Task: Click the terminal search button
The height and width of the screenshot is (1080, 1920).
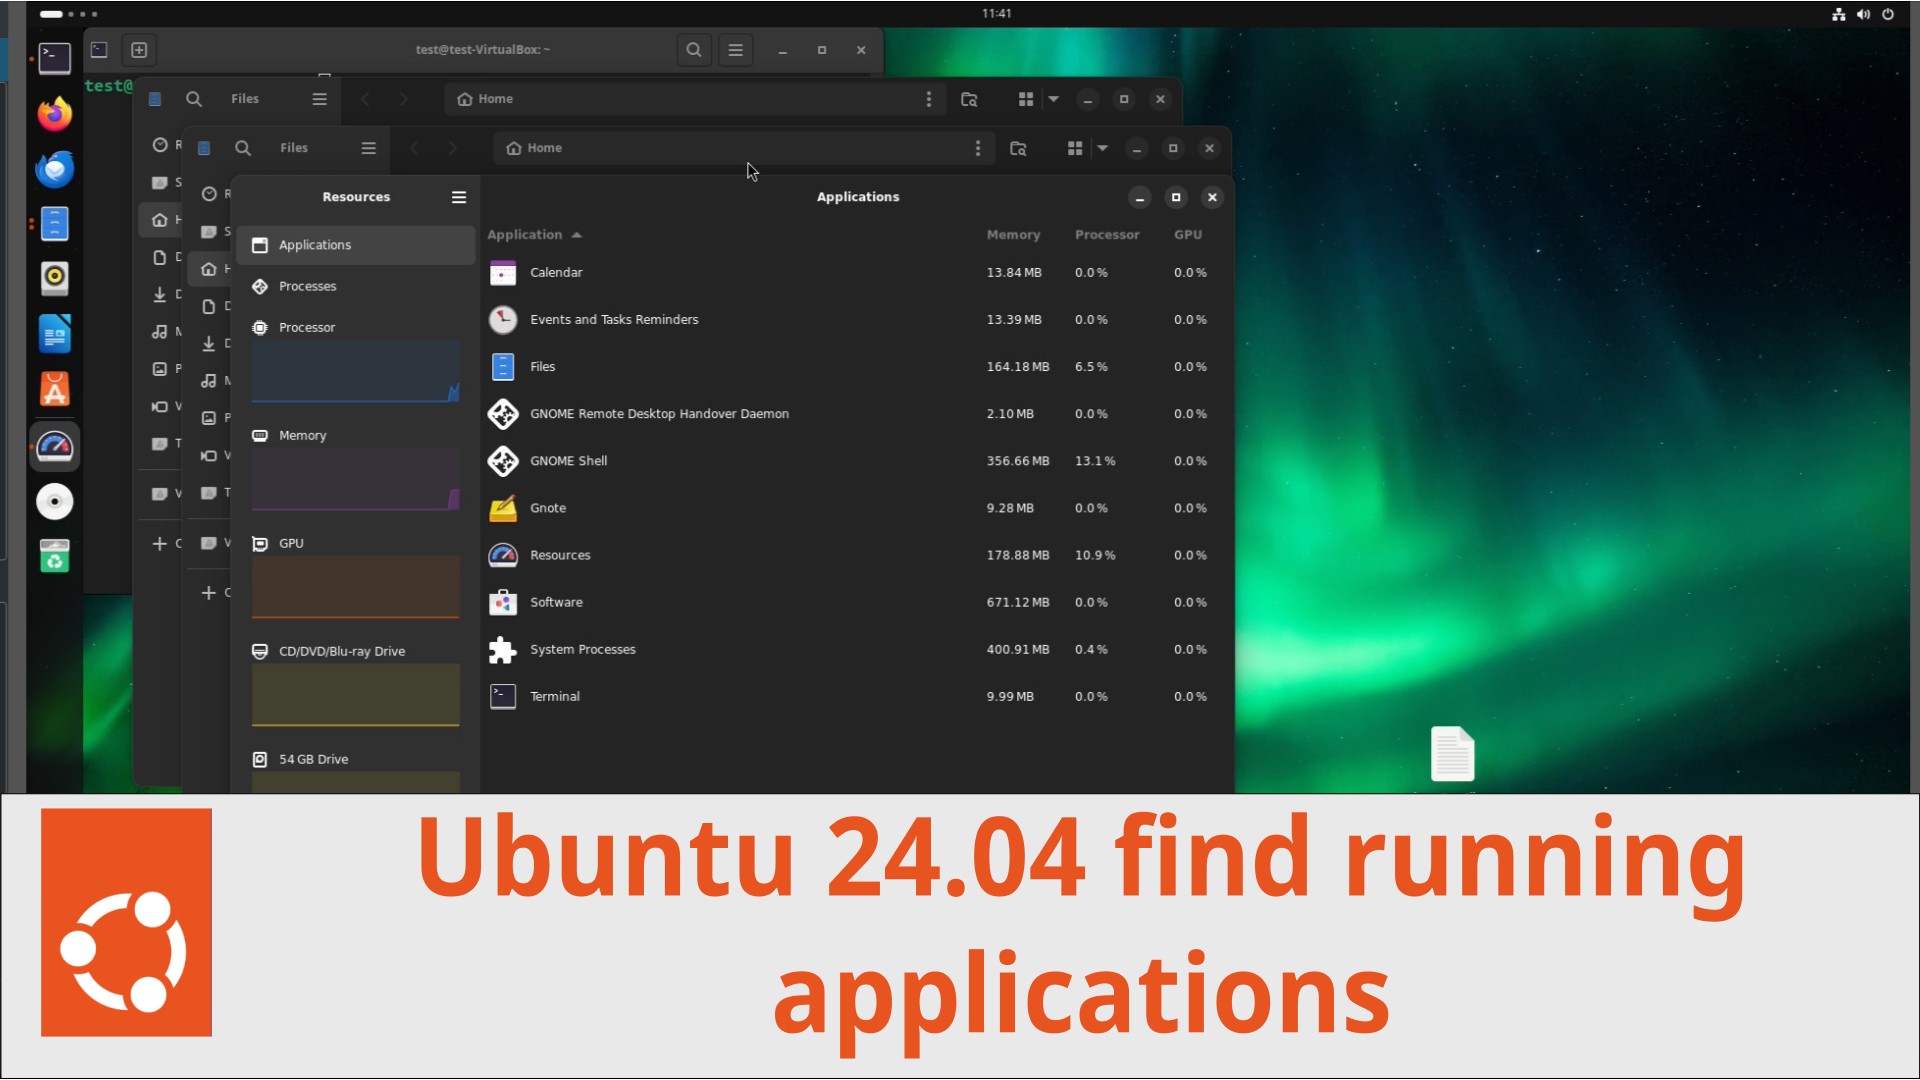Action: [693, 50]
